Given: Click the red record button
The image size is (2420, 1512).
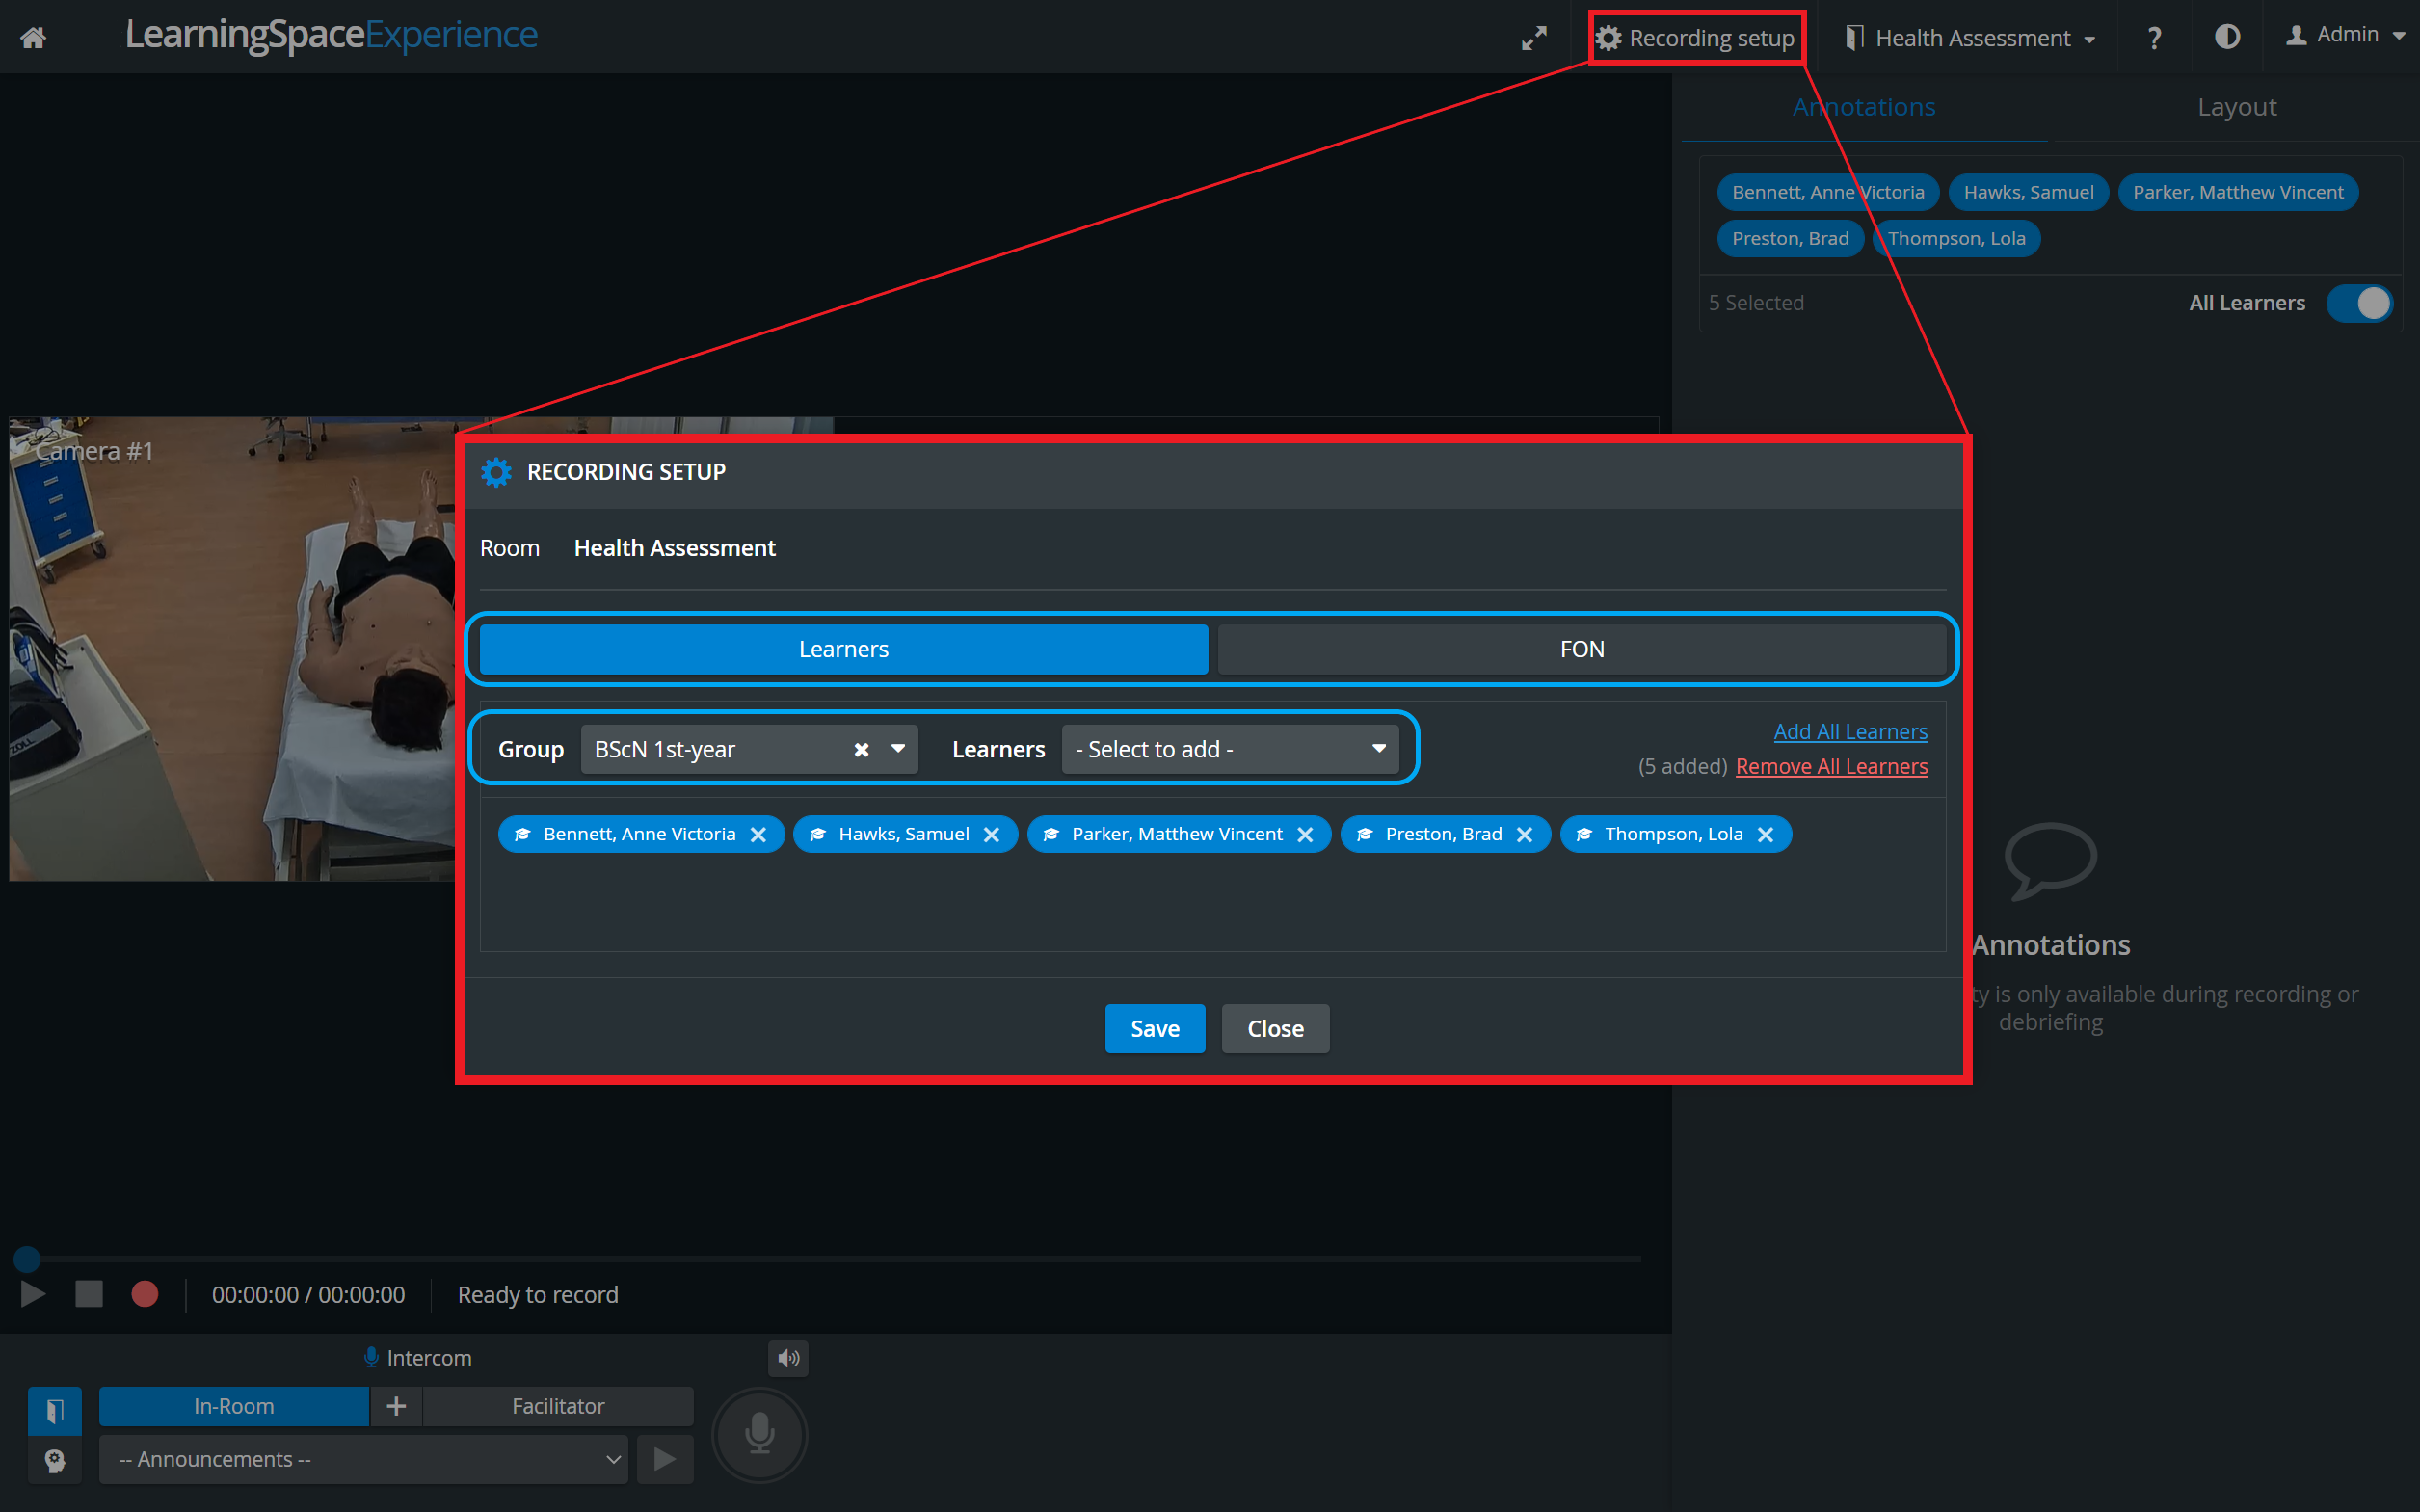Looking at the screenshot, I should click(x=145, y=1294).
